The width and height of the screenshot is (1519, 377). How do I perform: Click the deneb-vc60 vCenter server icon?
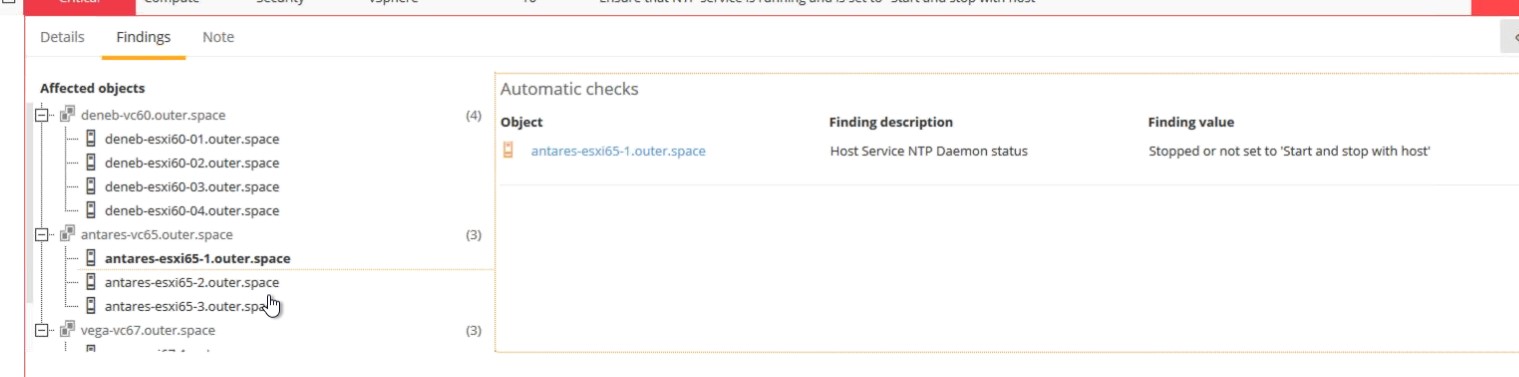tap(67, 114)
